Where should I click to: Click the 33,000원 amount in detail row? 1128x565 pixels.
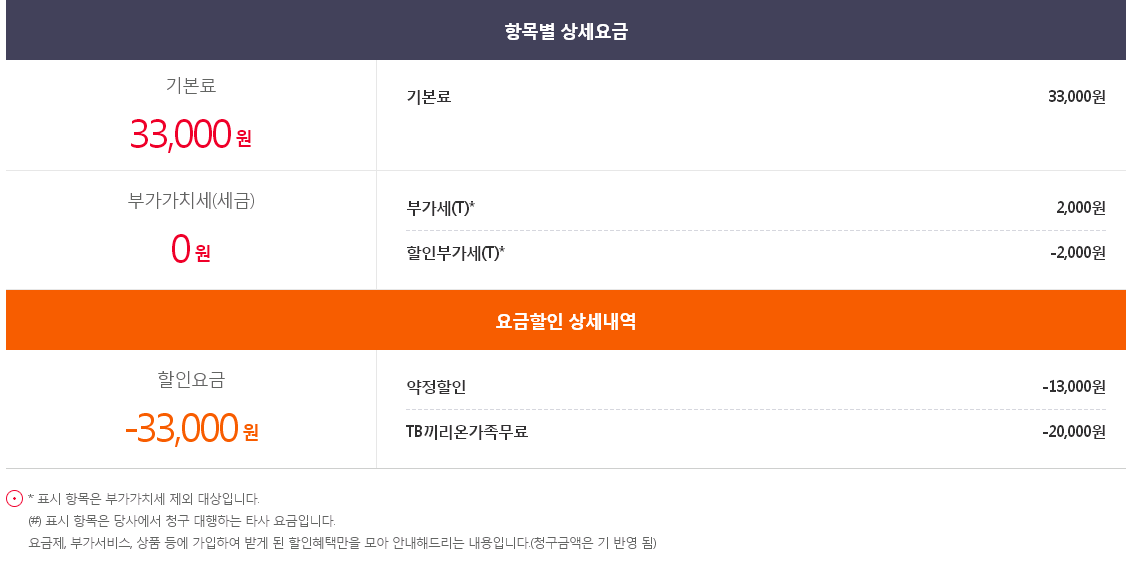click(x=1076, y=97)
